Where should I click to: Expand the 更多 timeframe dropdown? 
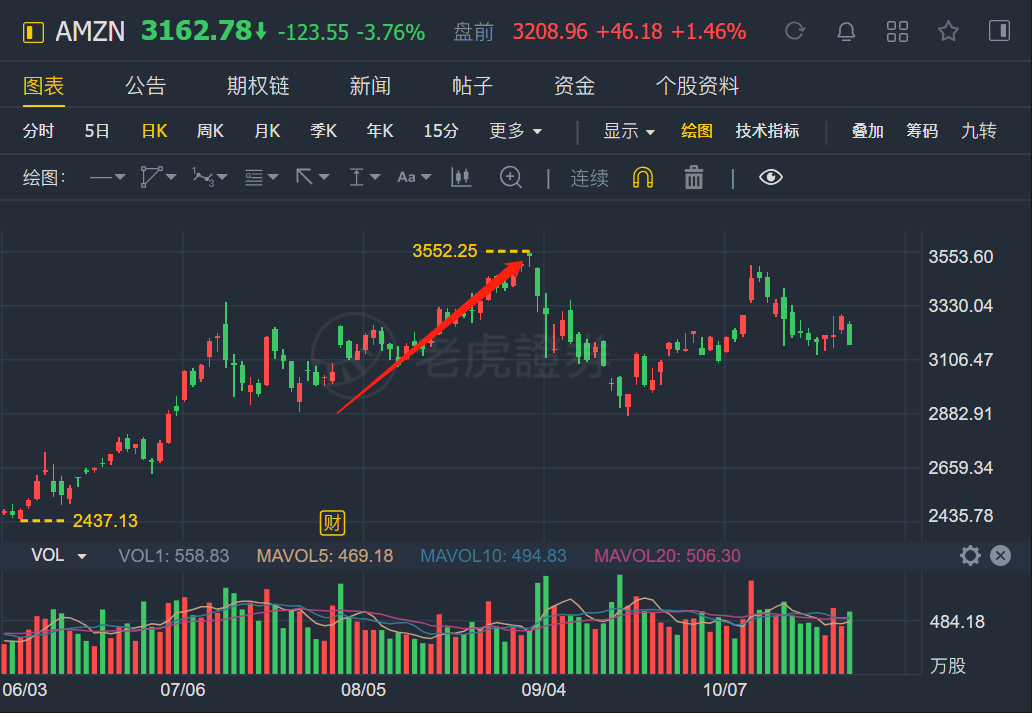click(x=515, y=131)
